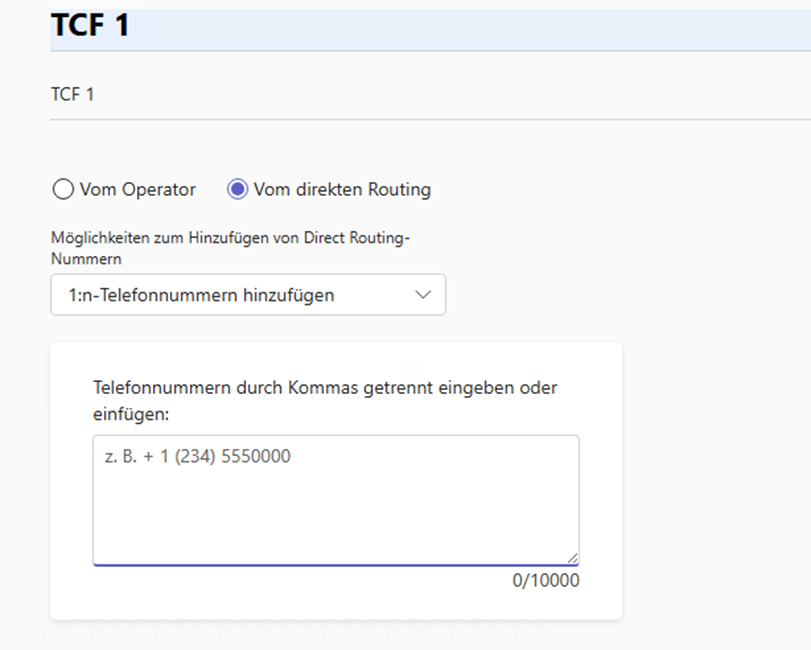Click the placeholder z. B. + 1 (234) 5550000
The image size is (811, 650).
click(198, 456)
